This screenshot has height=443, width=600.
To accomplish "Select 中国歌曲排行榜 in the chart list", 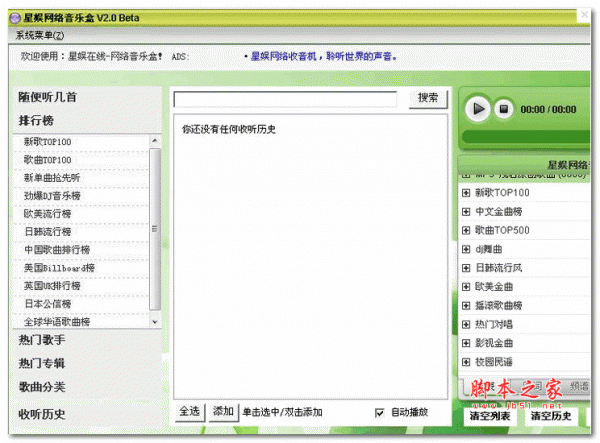I will (x=57, y=250).
